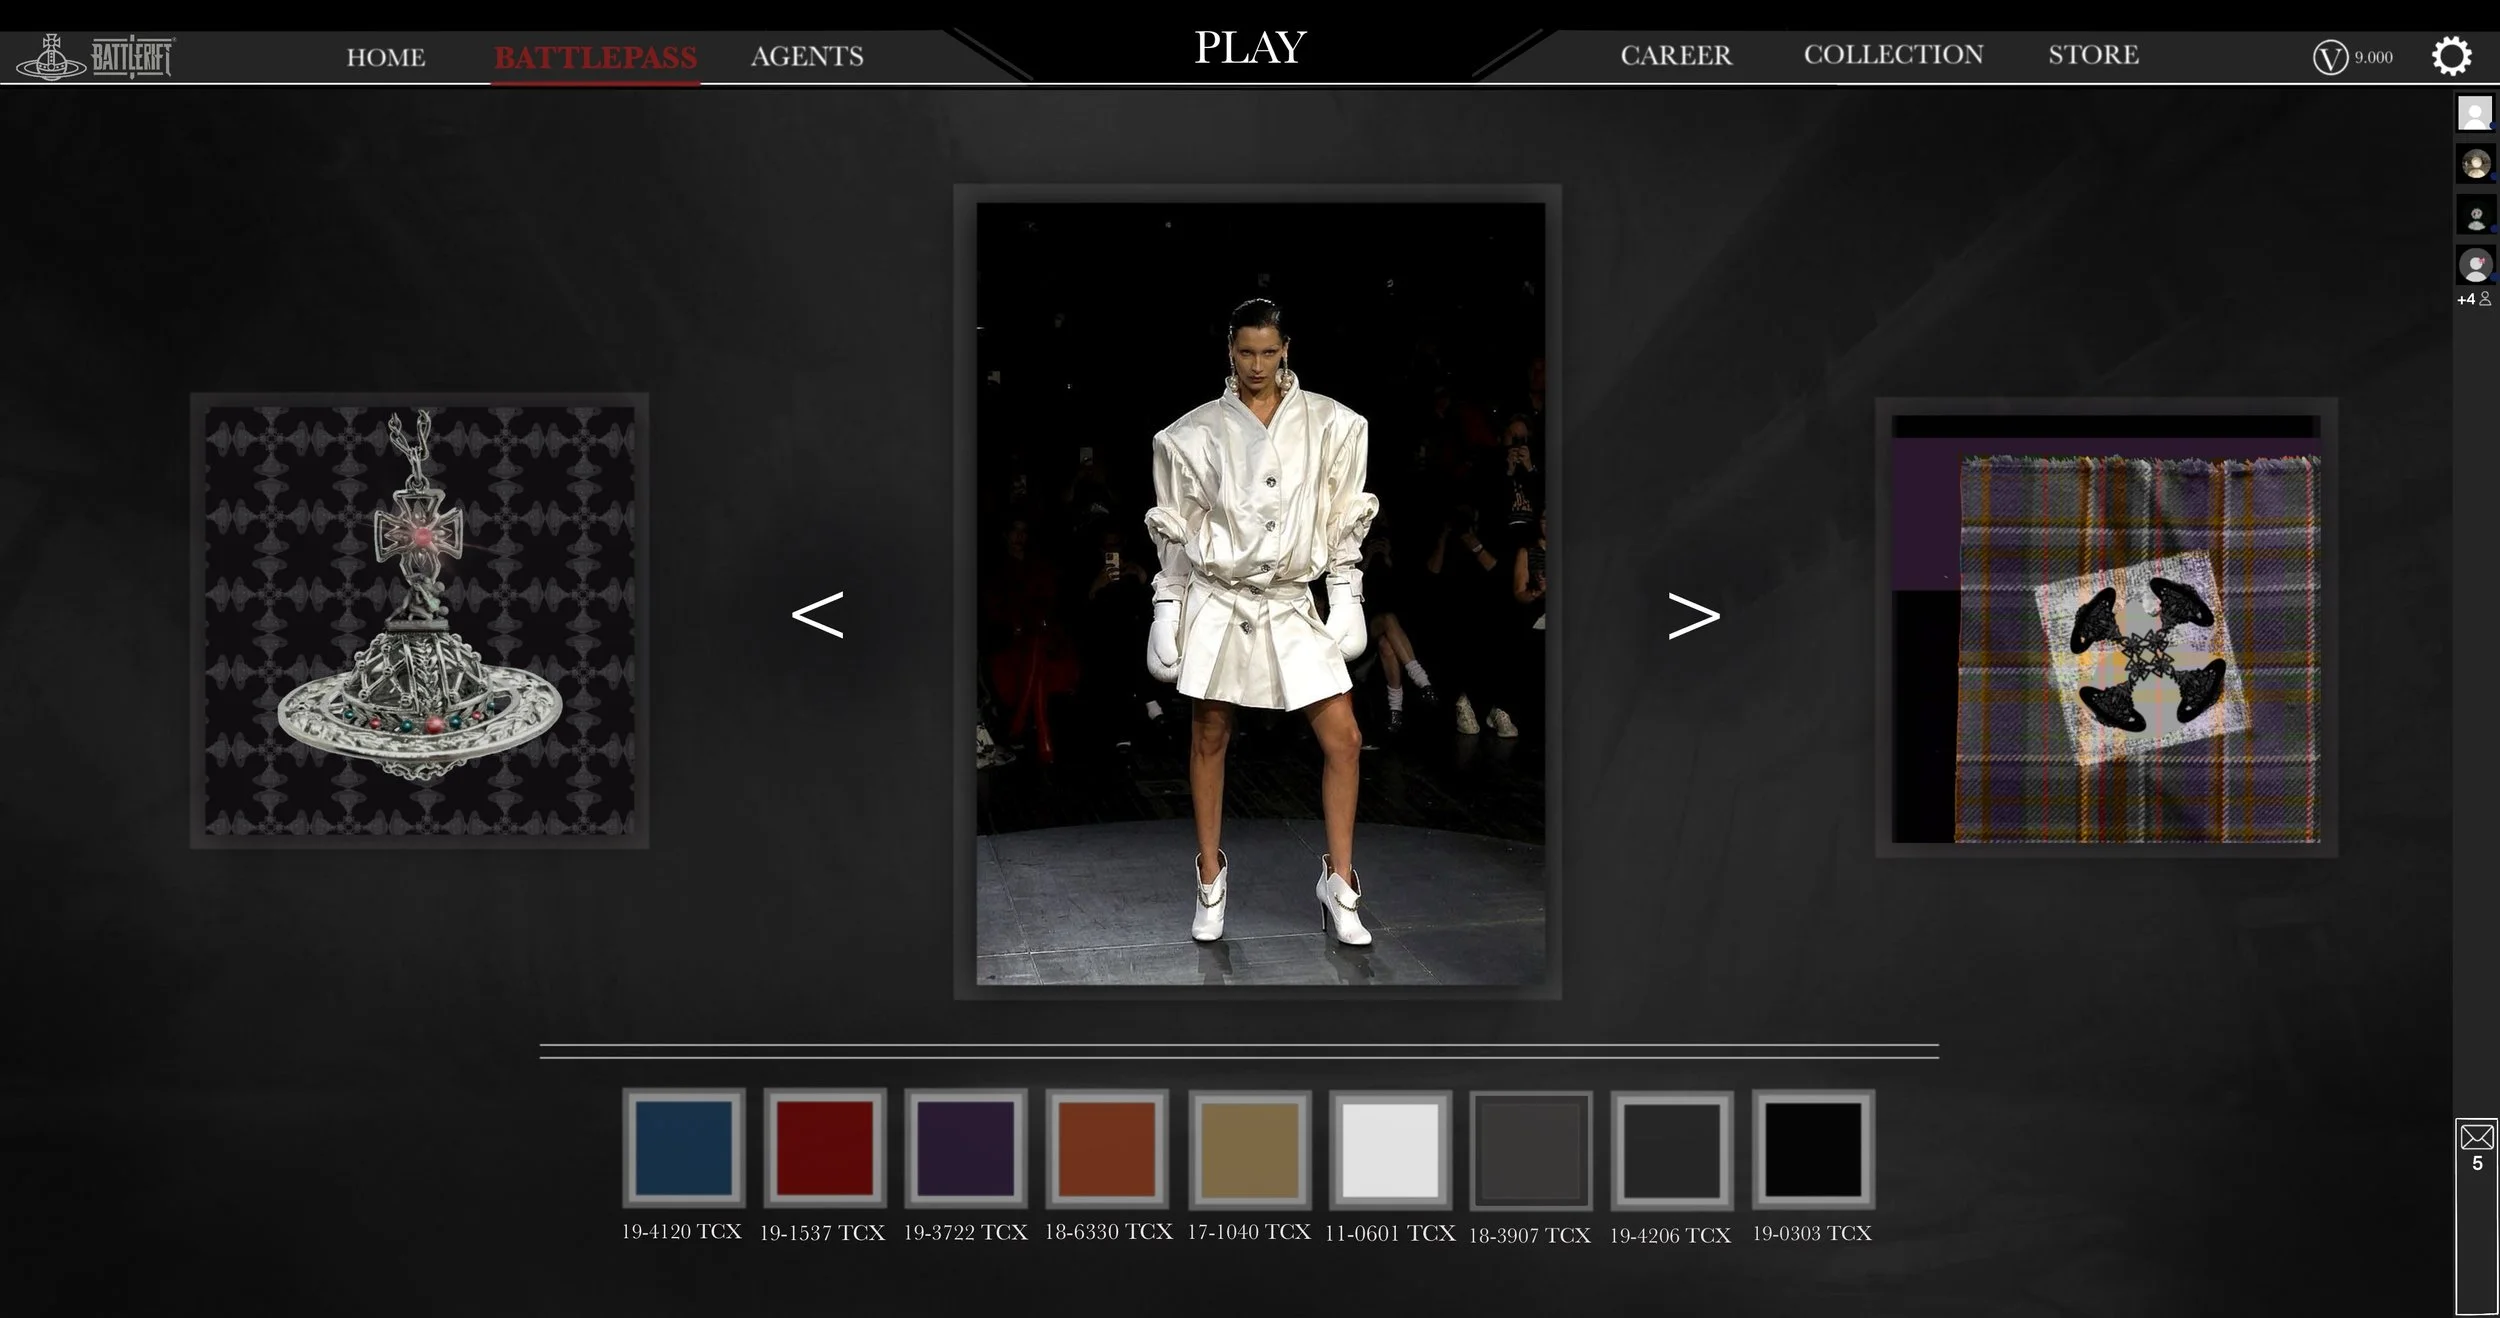Open the V currency balance icon
The height and width of the screenshot is (1318, 2500).
(2330, 57)
